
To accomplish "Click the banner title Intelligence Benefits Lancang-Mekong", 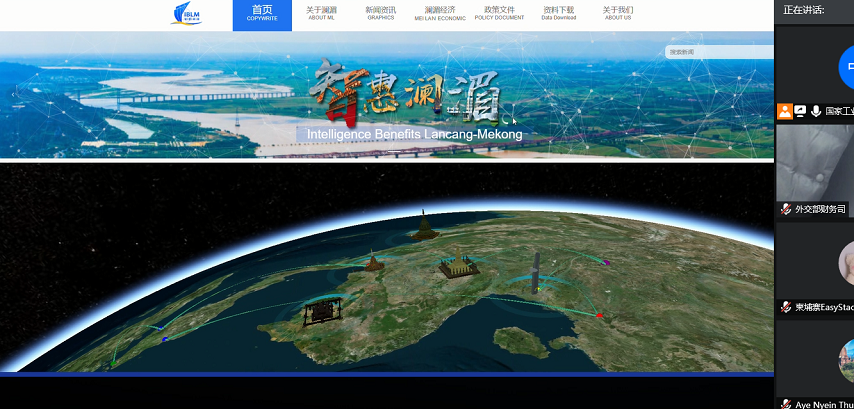I will tap(414, 134).
